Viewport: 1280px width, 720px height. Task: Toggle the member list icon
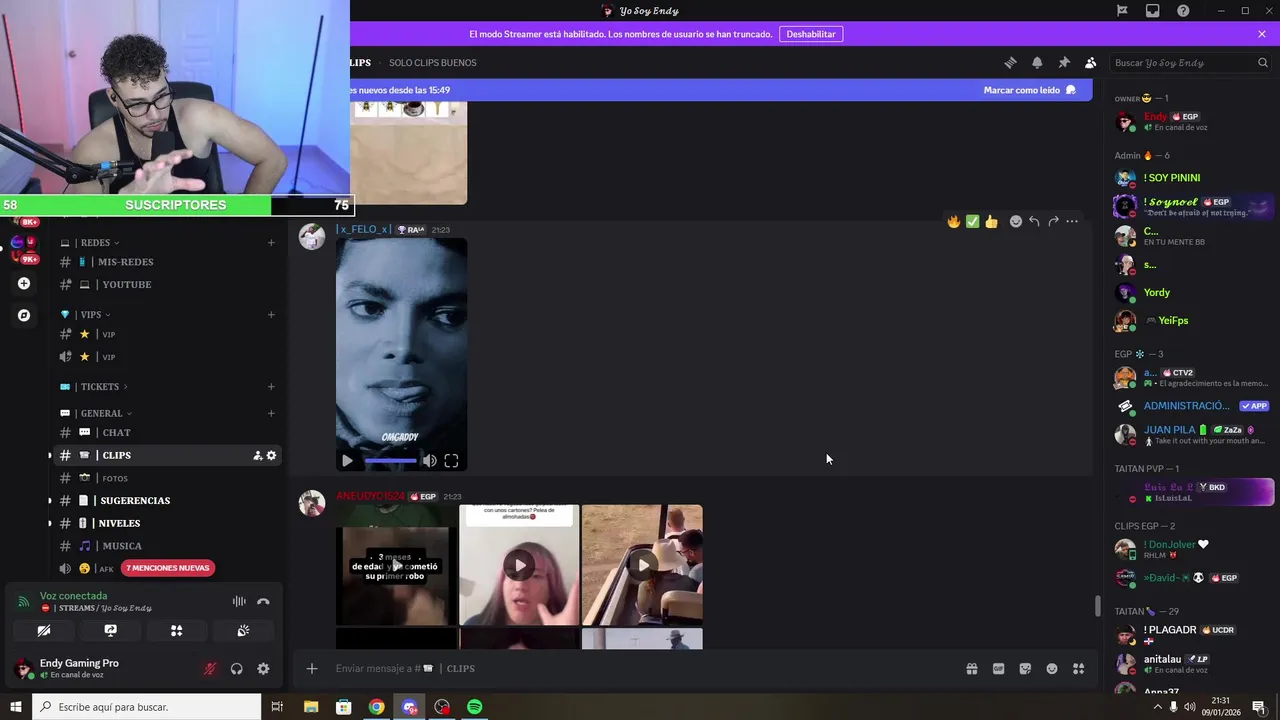click(x=1090, y=62)
